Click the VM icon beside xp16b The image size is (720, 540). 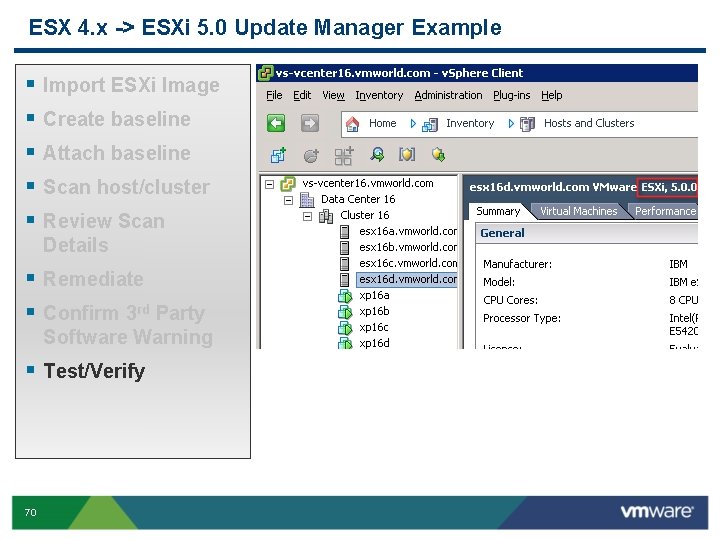pos(345,312)
